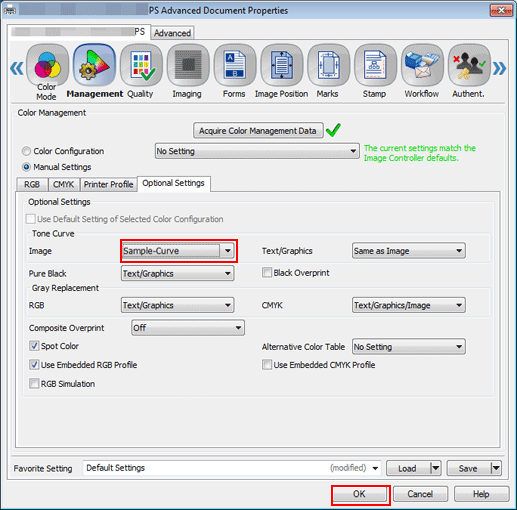Open the Forms settings icon
Screen dimensions: 517x510
click(235, 65)
